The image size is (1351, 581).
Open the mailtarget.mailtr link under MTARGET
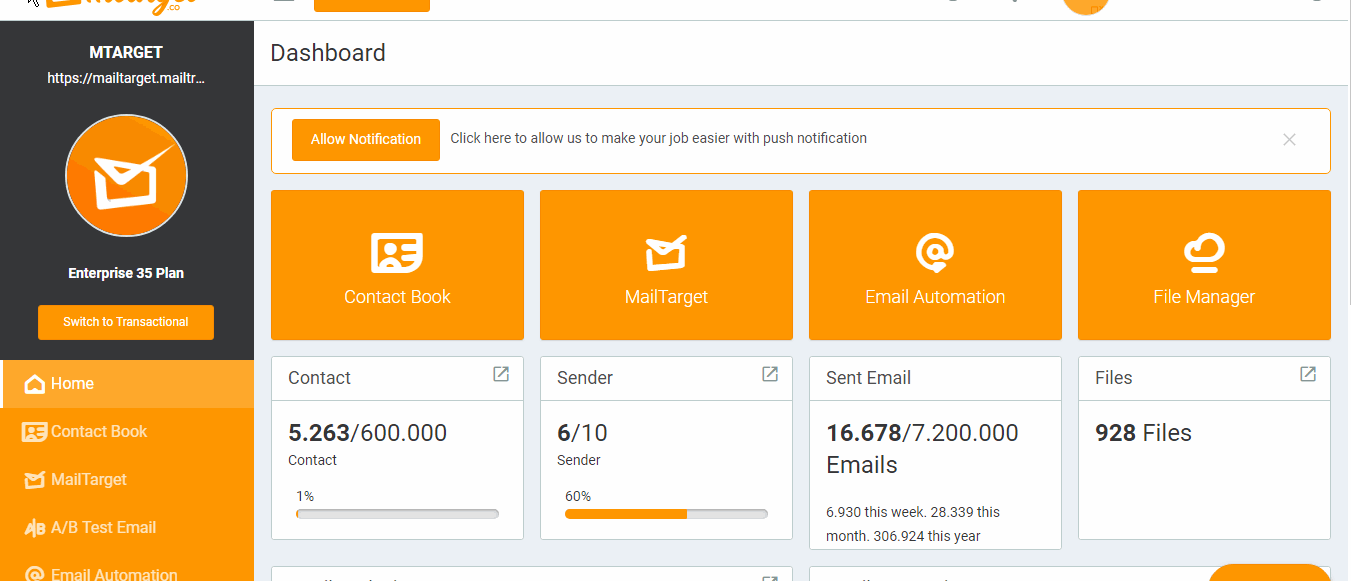125,77
